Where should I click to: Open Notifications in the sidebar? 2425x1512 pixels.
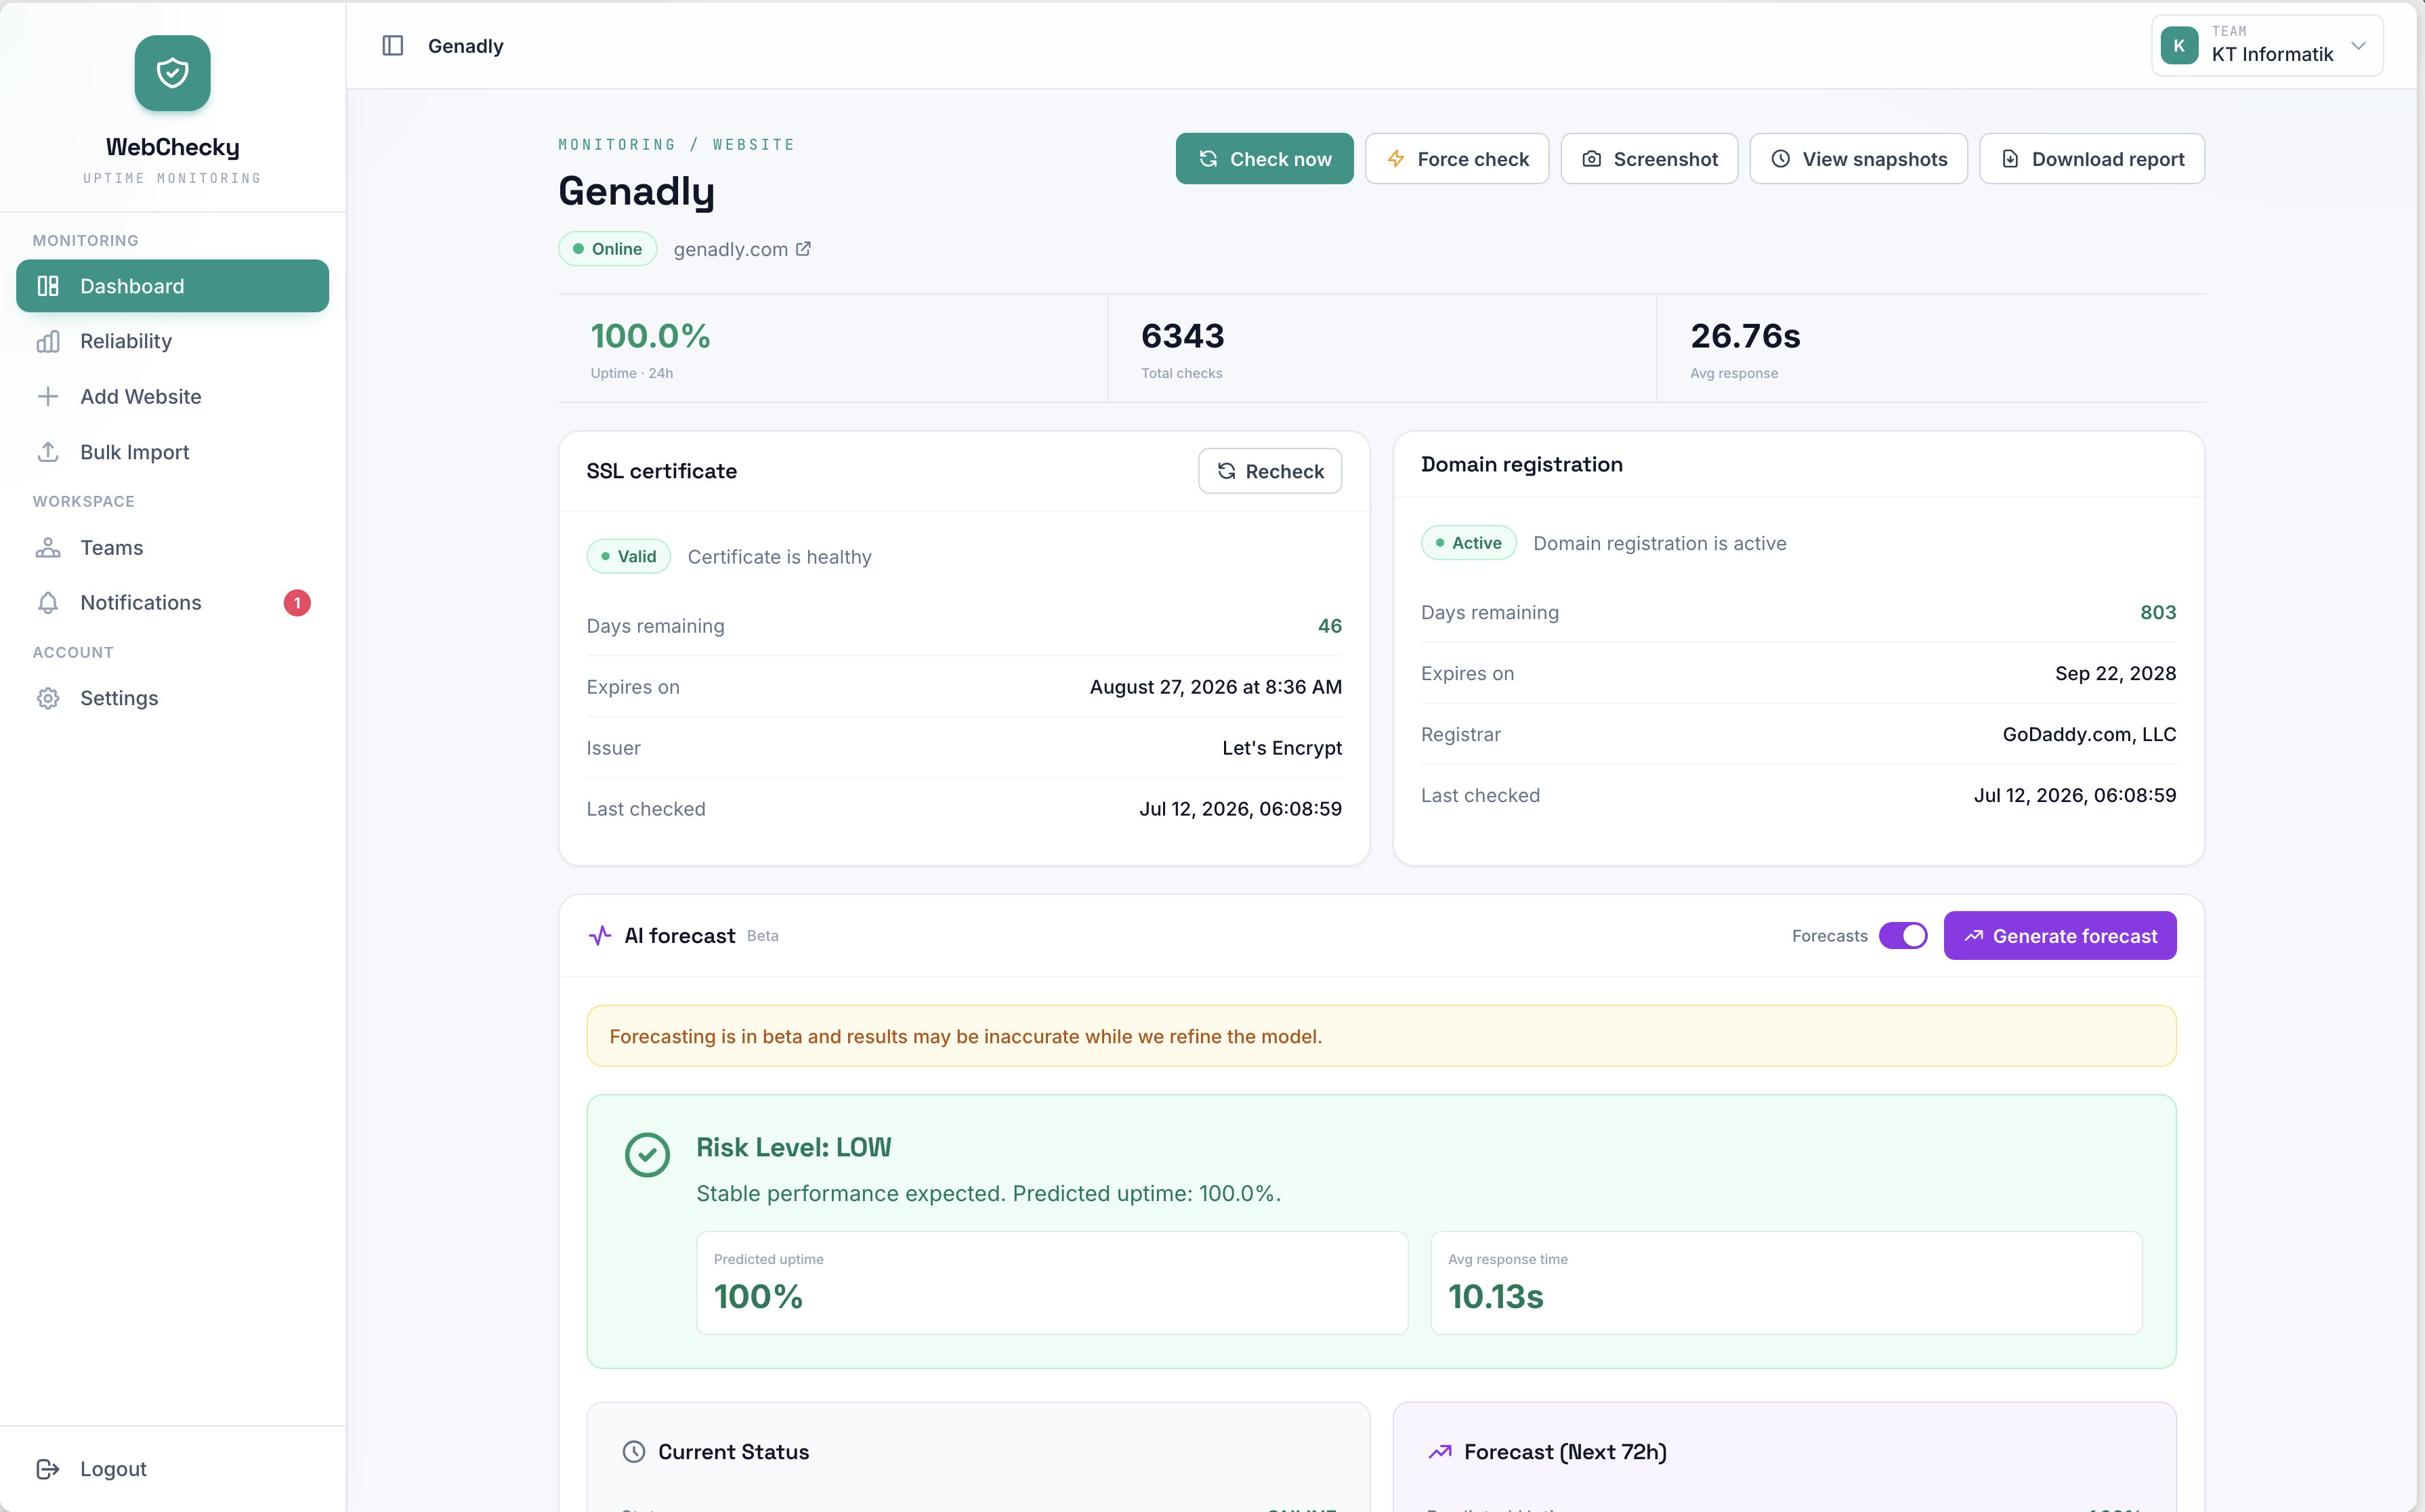tap(172, 603)
